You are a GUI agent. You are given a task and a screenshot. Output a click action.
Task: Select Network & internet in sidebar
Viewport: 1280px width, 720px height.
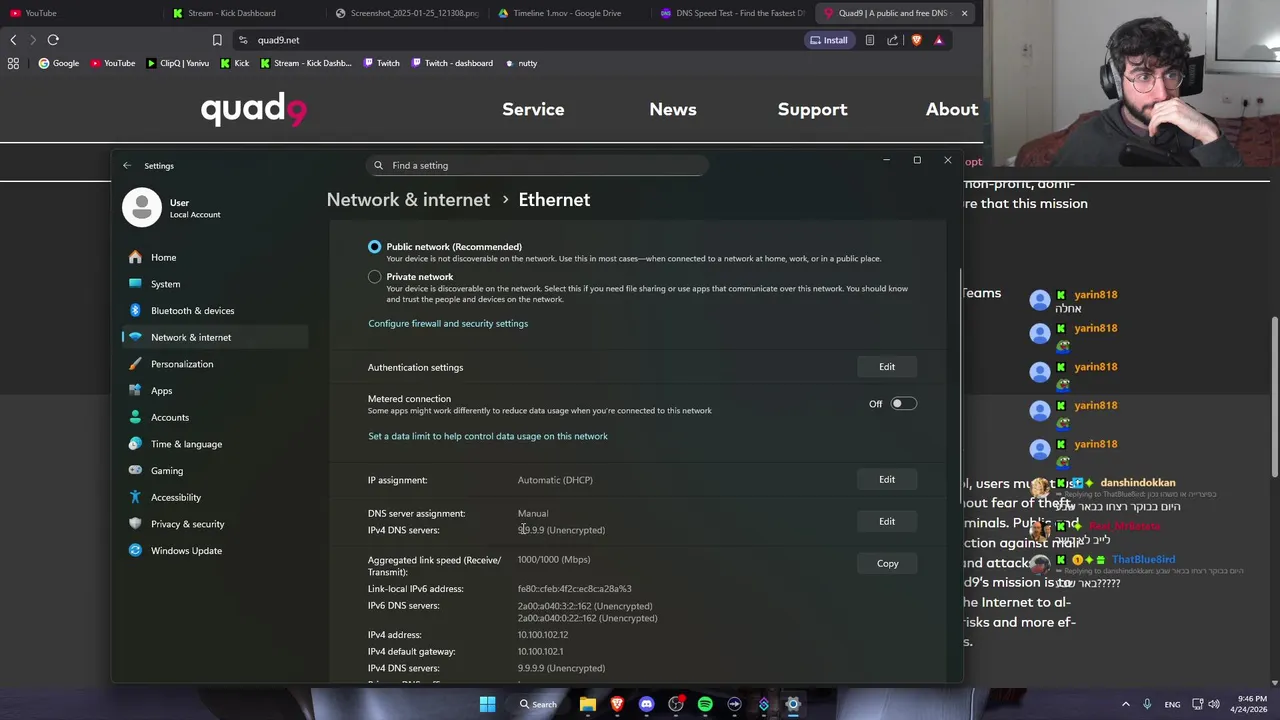[215, 337]
